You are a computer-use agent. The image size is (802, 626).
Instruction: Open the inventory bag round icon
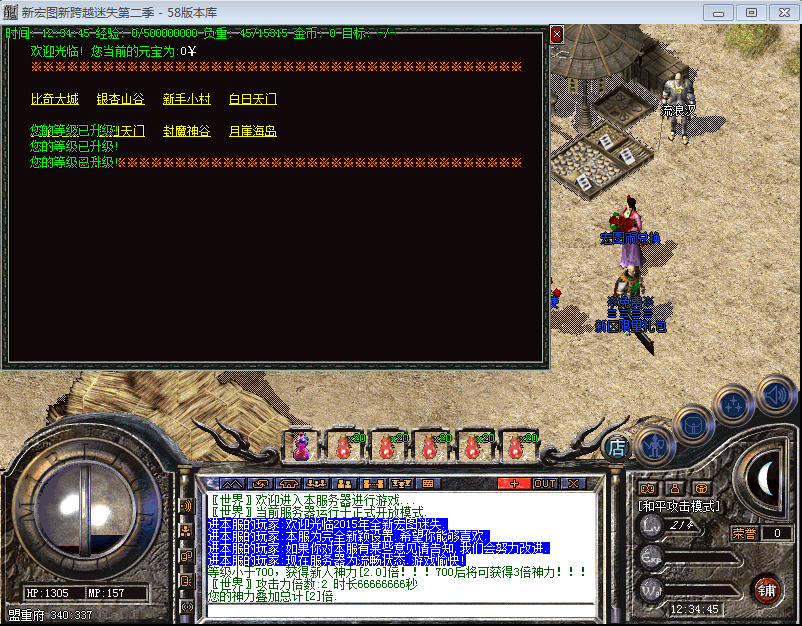tap(694, 426)
